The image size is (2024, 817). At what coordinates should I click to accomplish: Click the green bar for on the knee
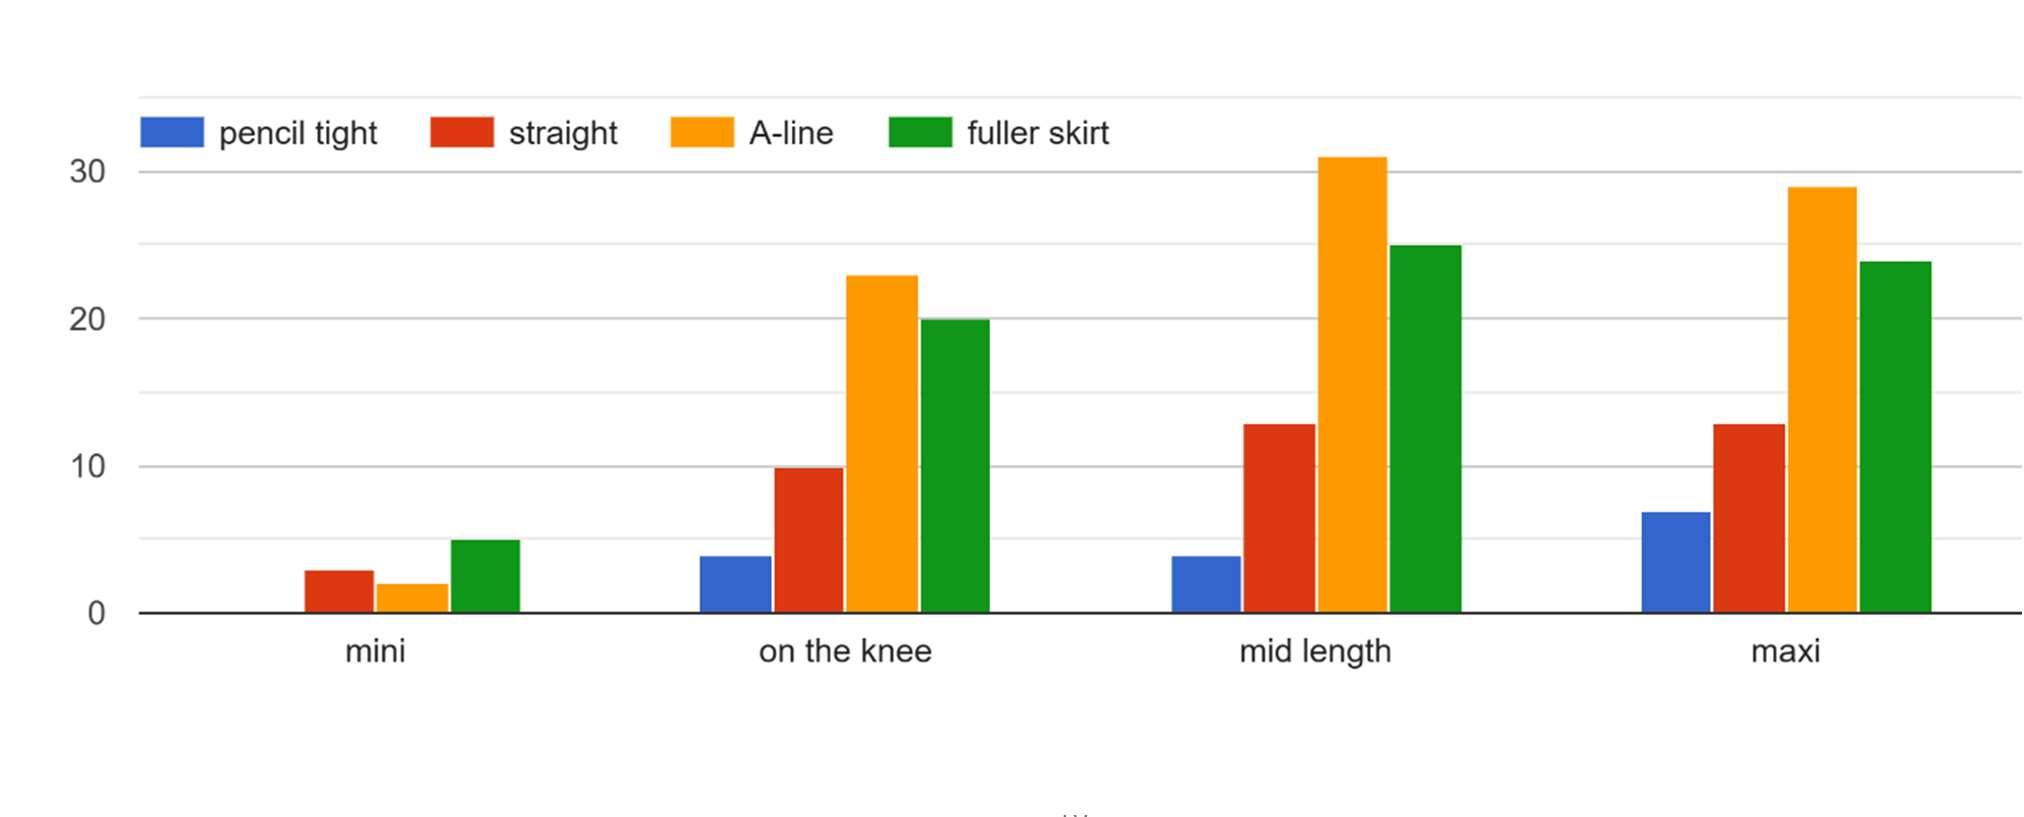click(955, 466)
